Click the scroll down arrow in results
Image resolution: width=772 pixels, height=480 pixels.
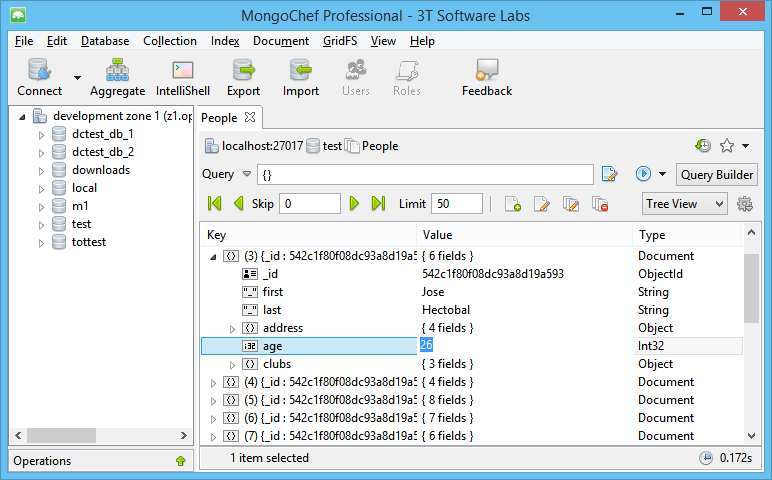coord(751,436)
